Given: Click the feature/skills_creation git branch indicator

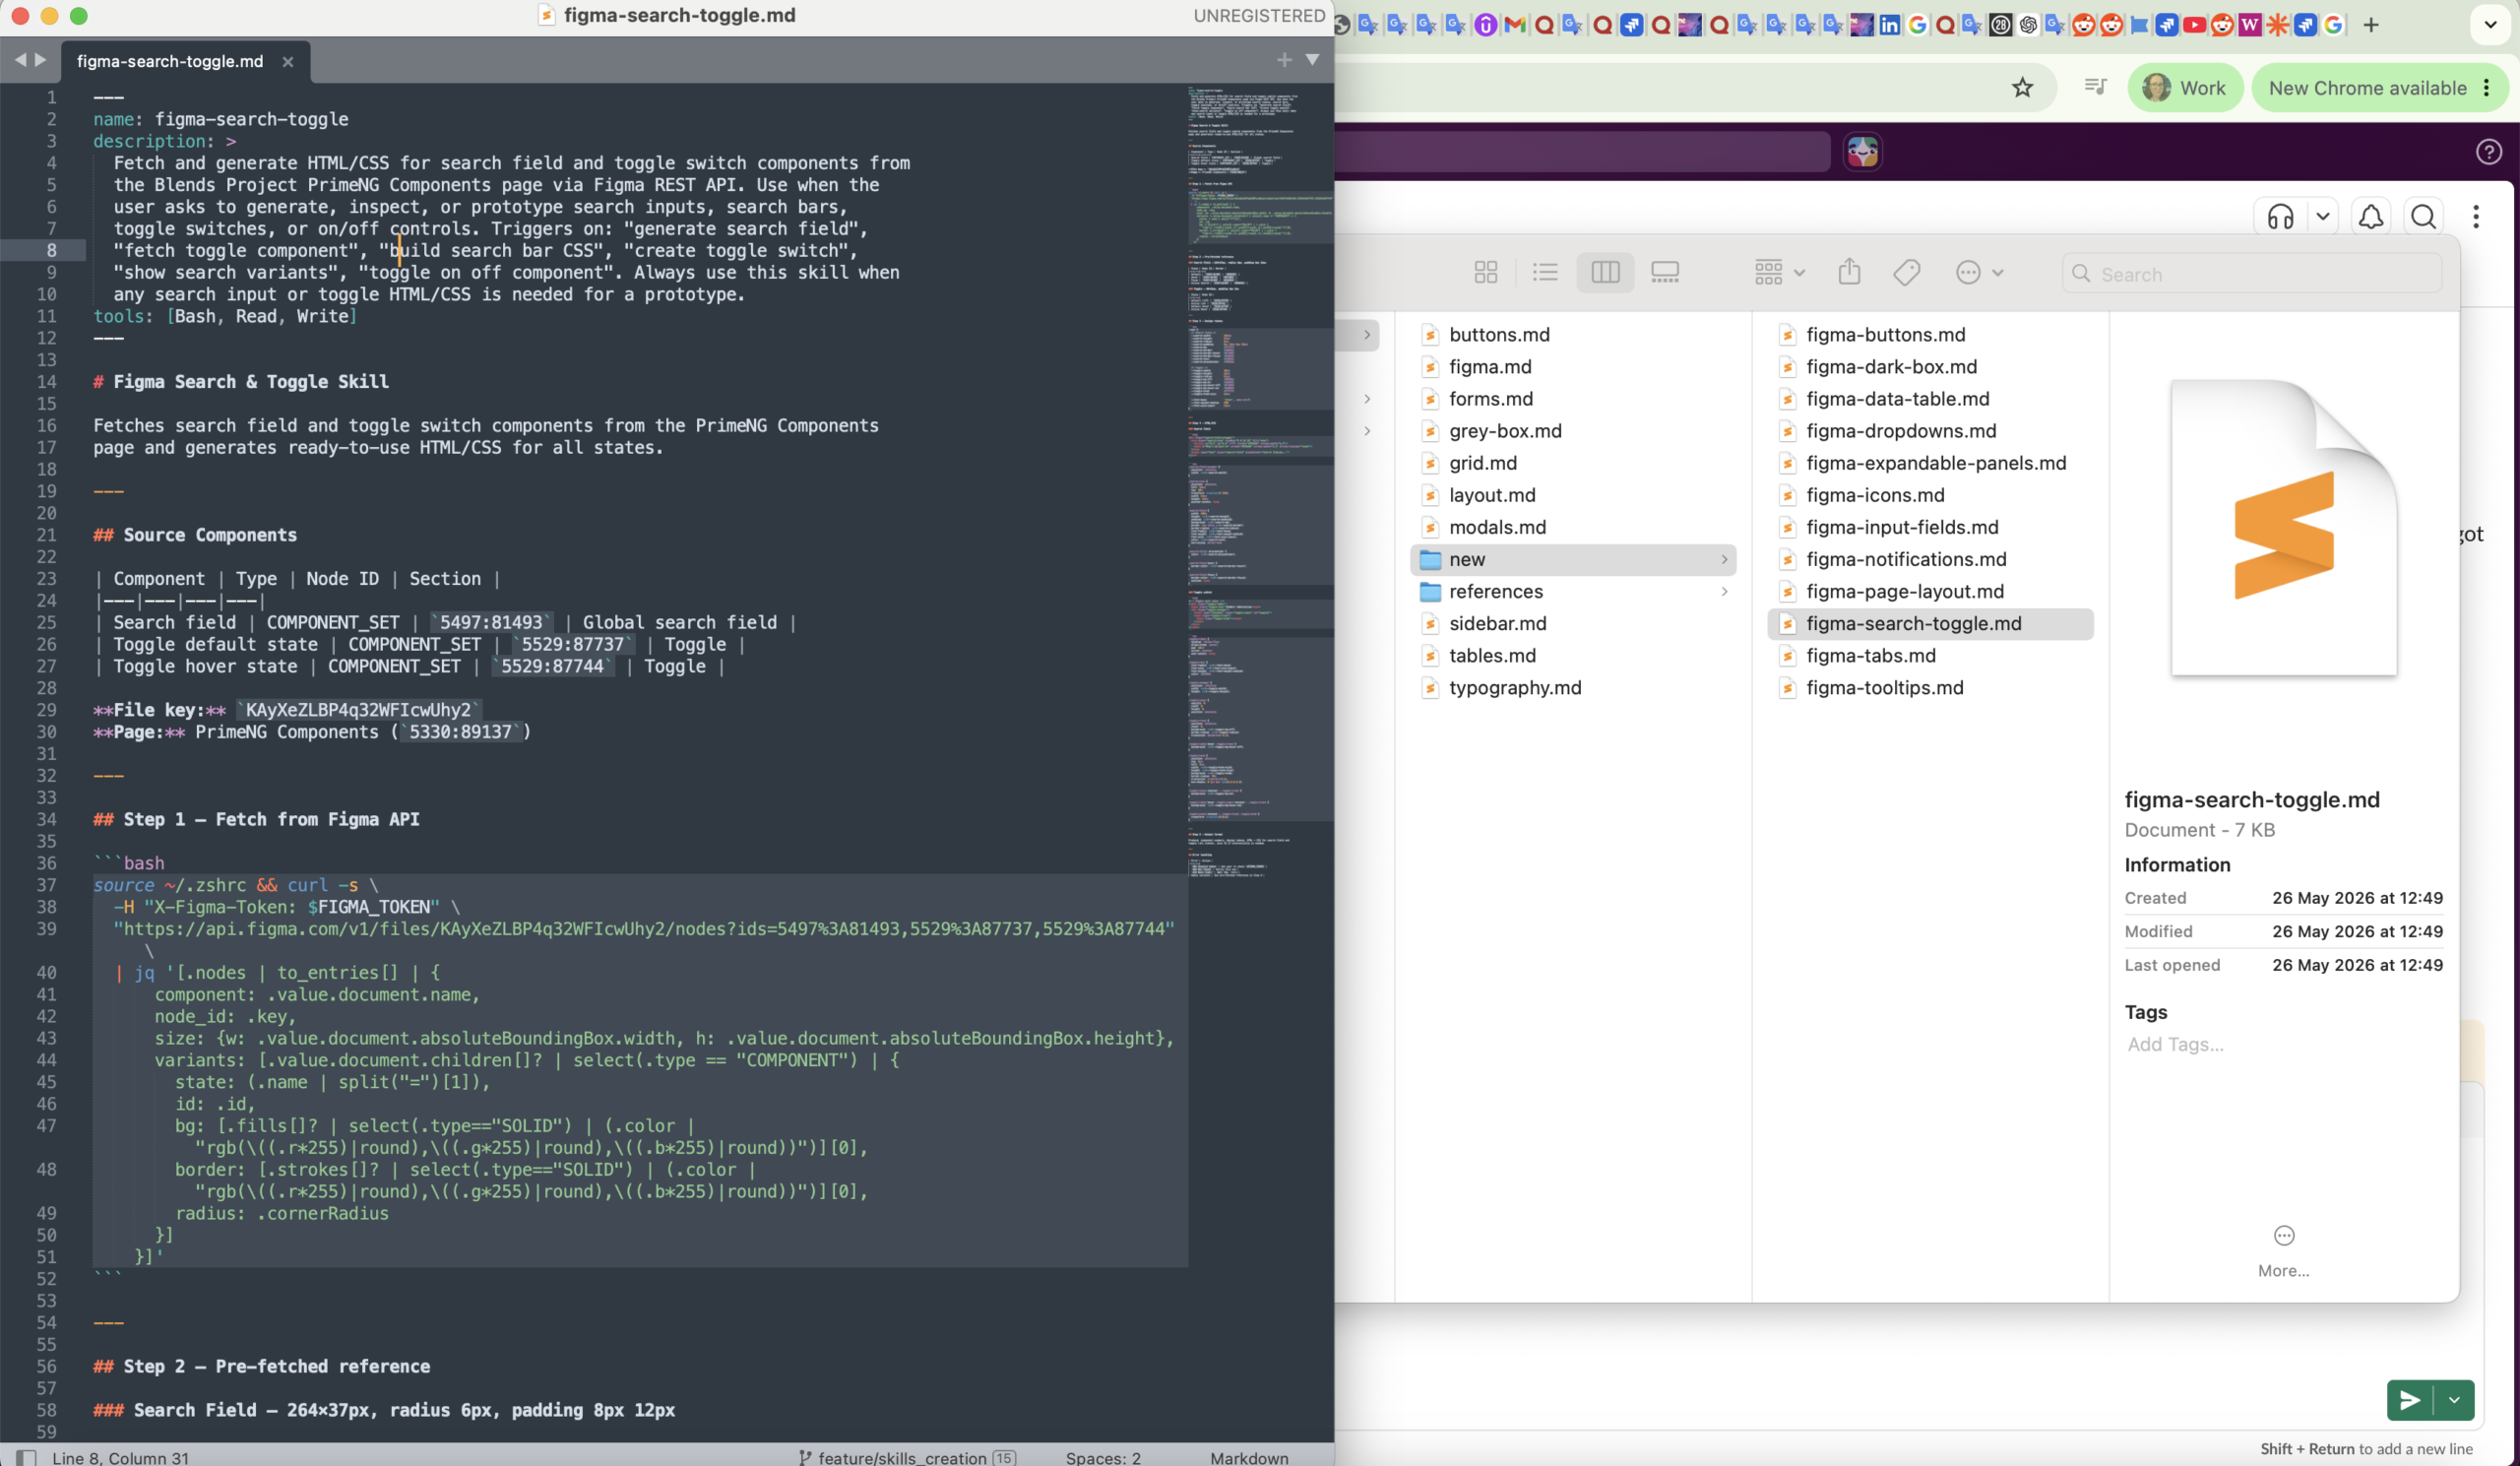Looking at the screenshot, I should pyautogui.click(x=908, y=1457).
